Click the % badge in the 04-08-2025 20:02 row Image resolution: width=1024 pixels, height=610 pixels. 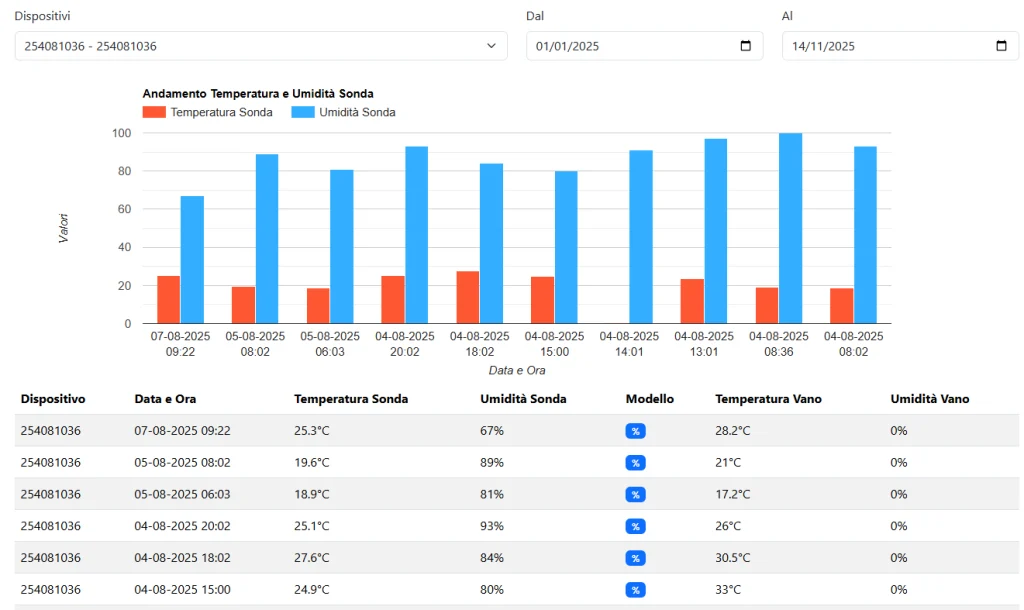coord(635,526)
